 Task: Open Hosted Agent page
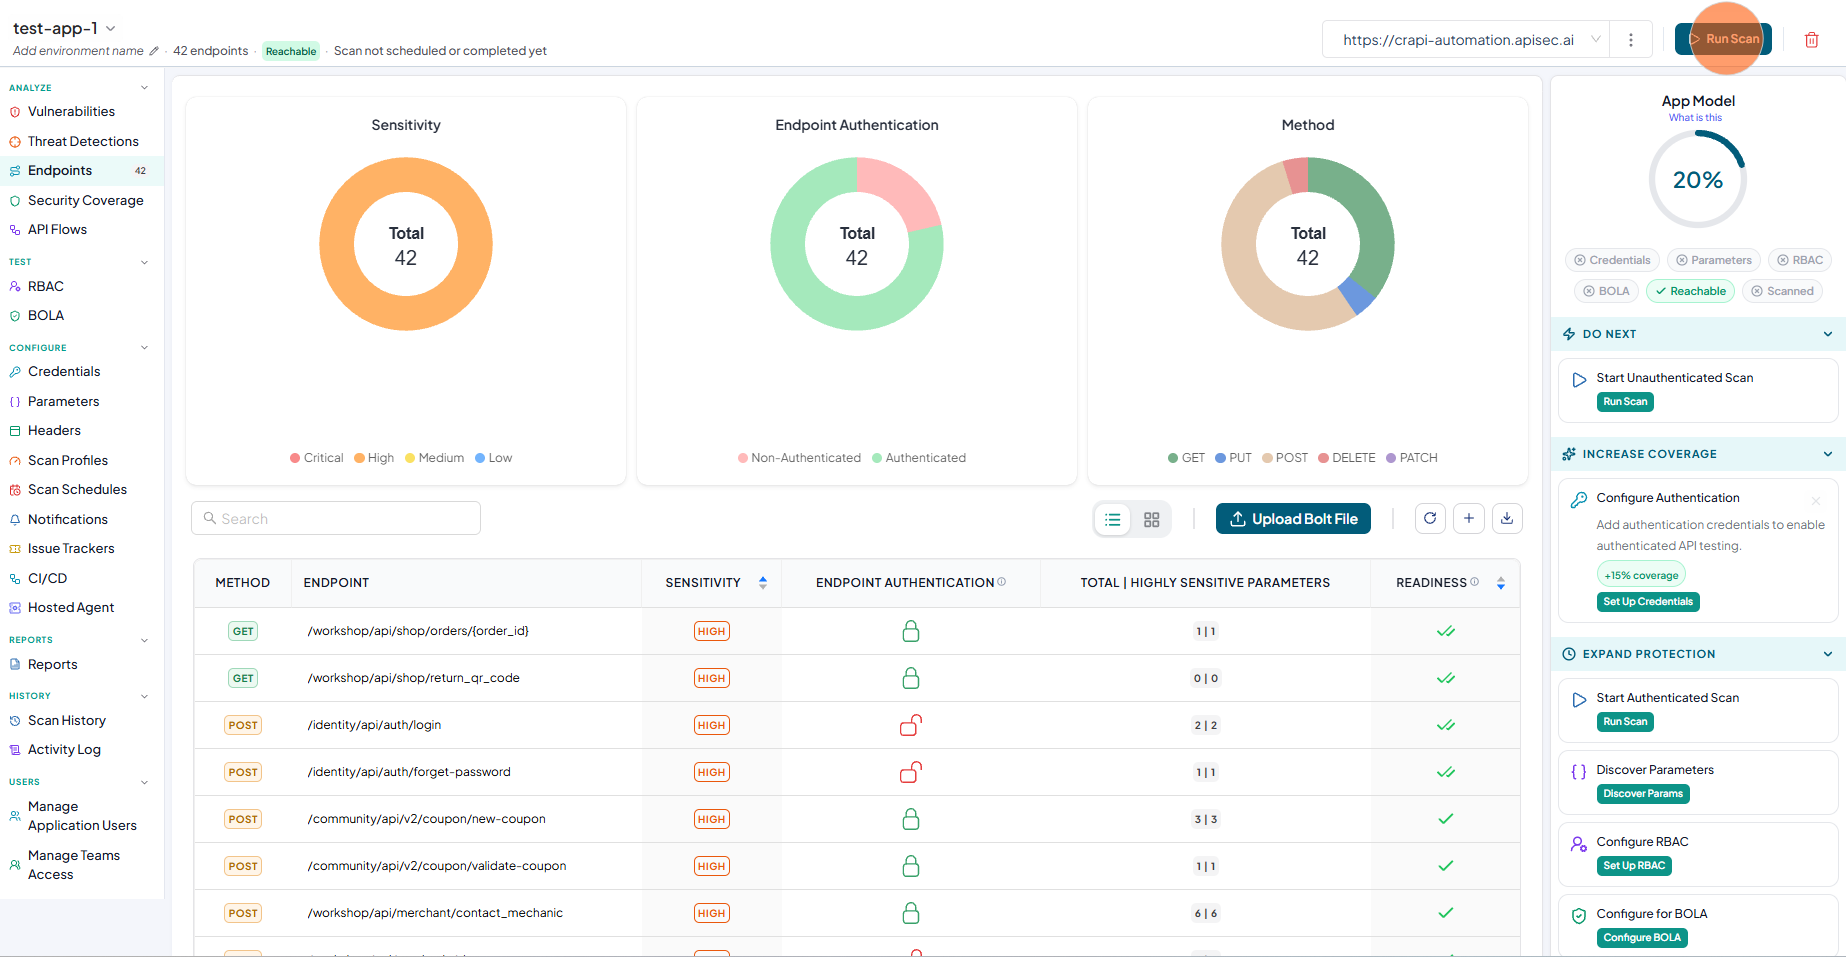[x=71, y=607]
